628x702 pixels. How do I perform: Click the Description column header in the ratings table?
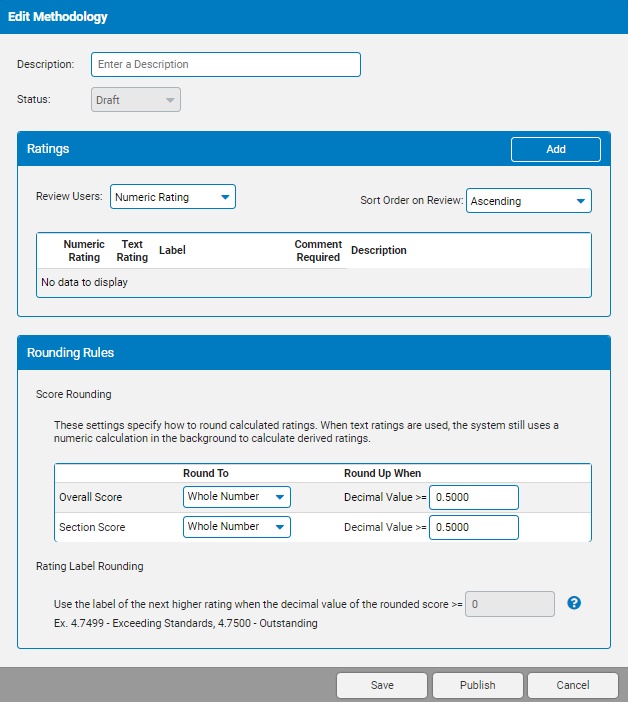(379, 250)
